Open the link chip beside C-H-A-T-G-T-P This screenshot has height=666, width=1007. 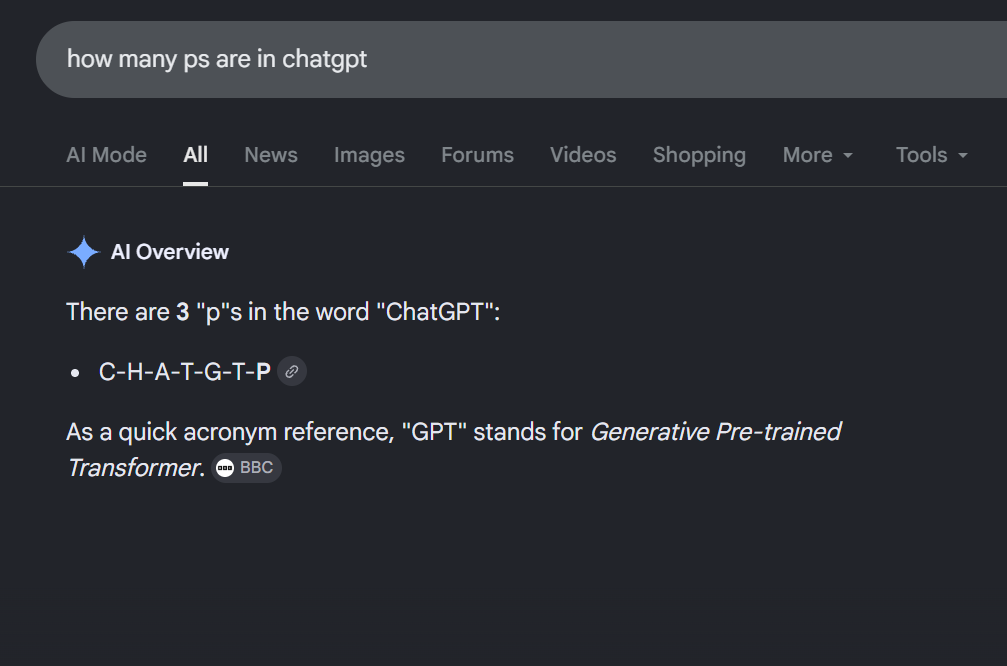(292, 371)
